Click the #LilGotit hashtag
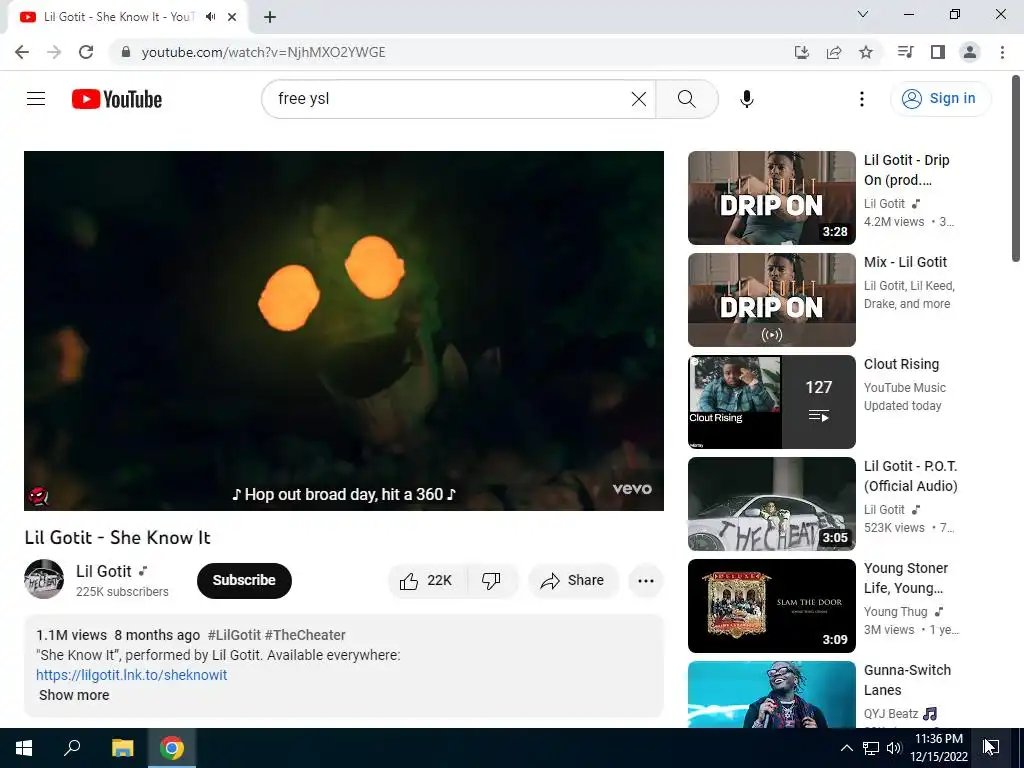Viewport: 1024px width, 768px height. pos(234,635)
